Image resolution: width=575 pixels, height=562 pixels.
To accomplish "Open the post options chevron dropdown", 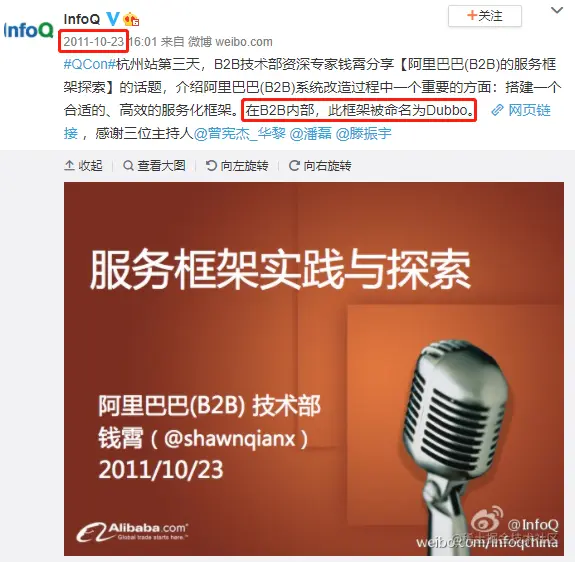I will coord(557,10).
